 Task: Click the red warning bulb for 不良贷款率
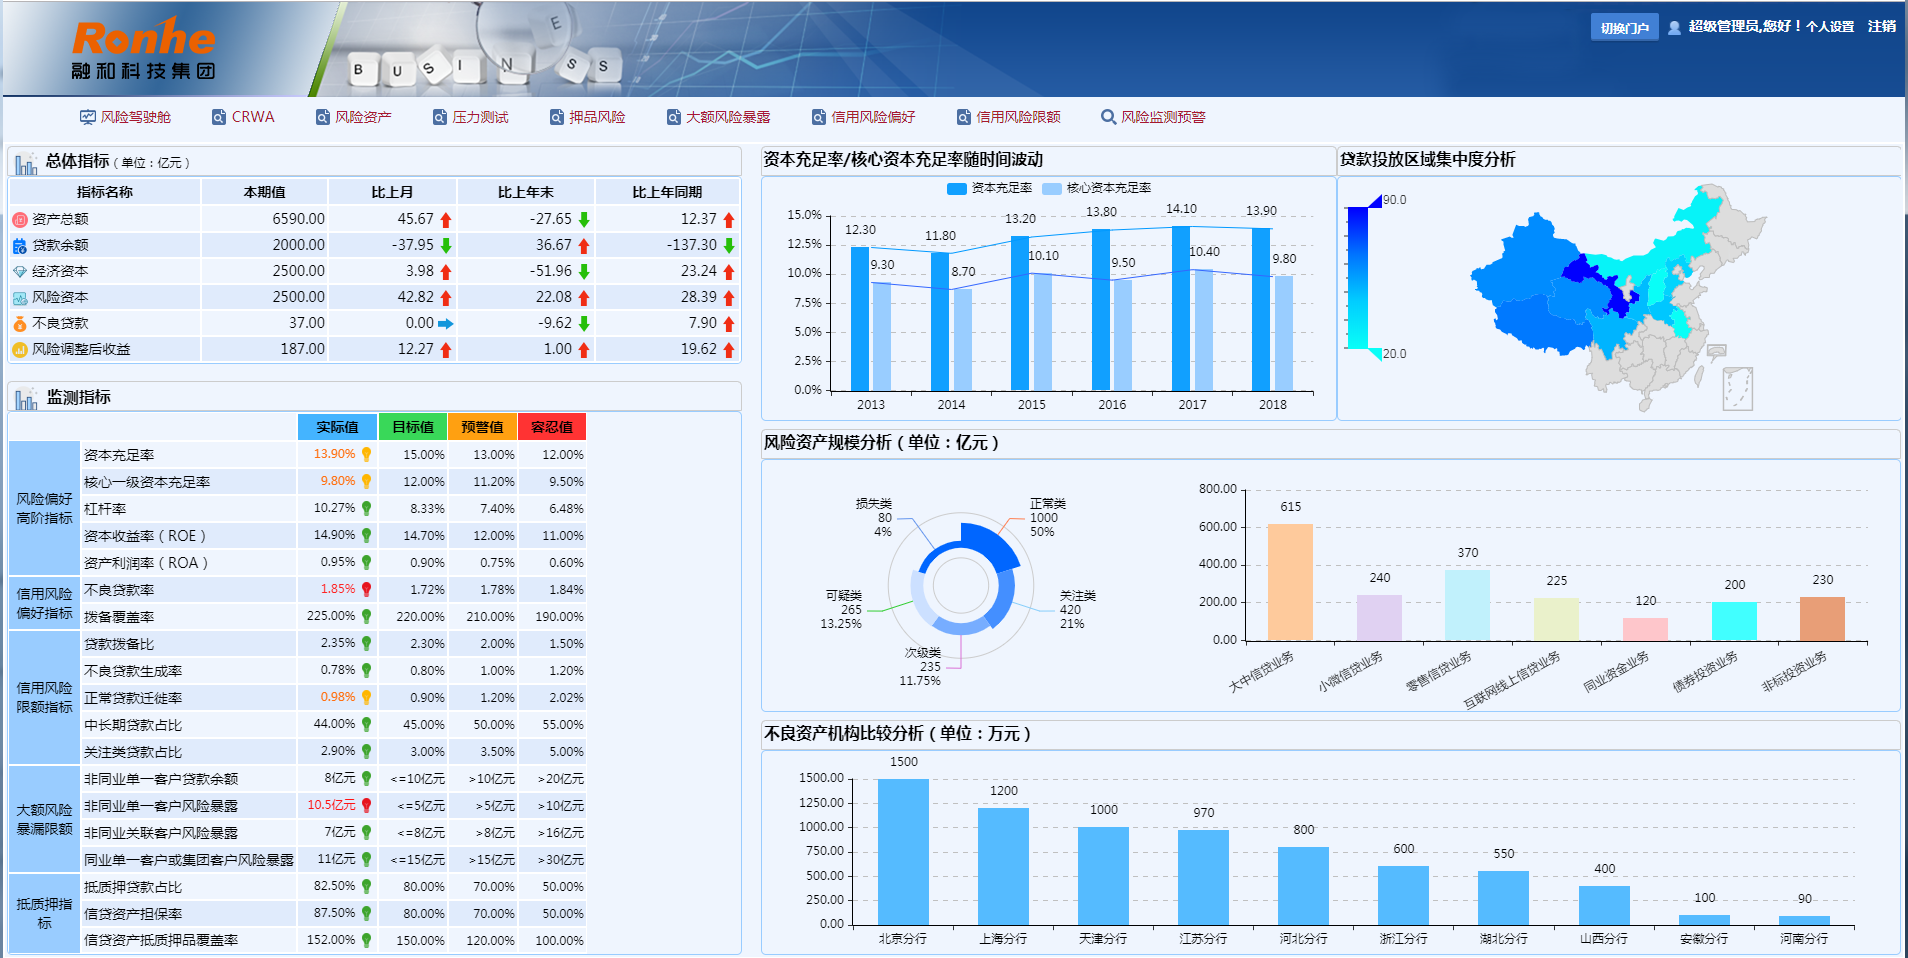pos(367,590)
